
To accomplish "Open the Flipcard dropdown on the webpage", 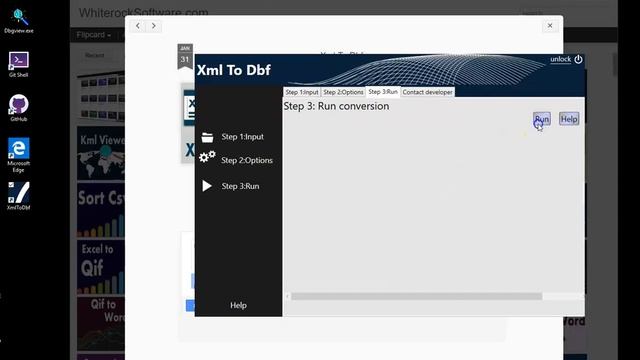I will pos(93,35).
